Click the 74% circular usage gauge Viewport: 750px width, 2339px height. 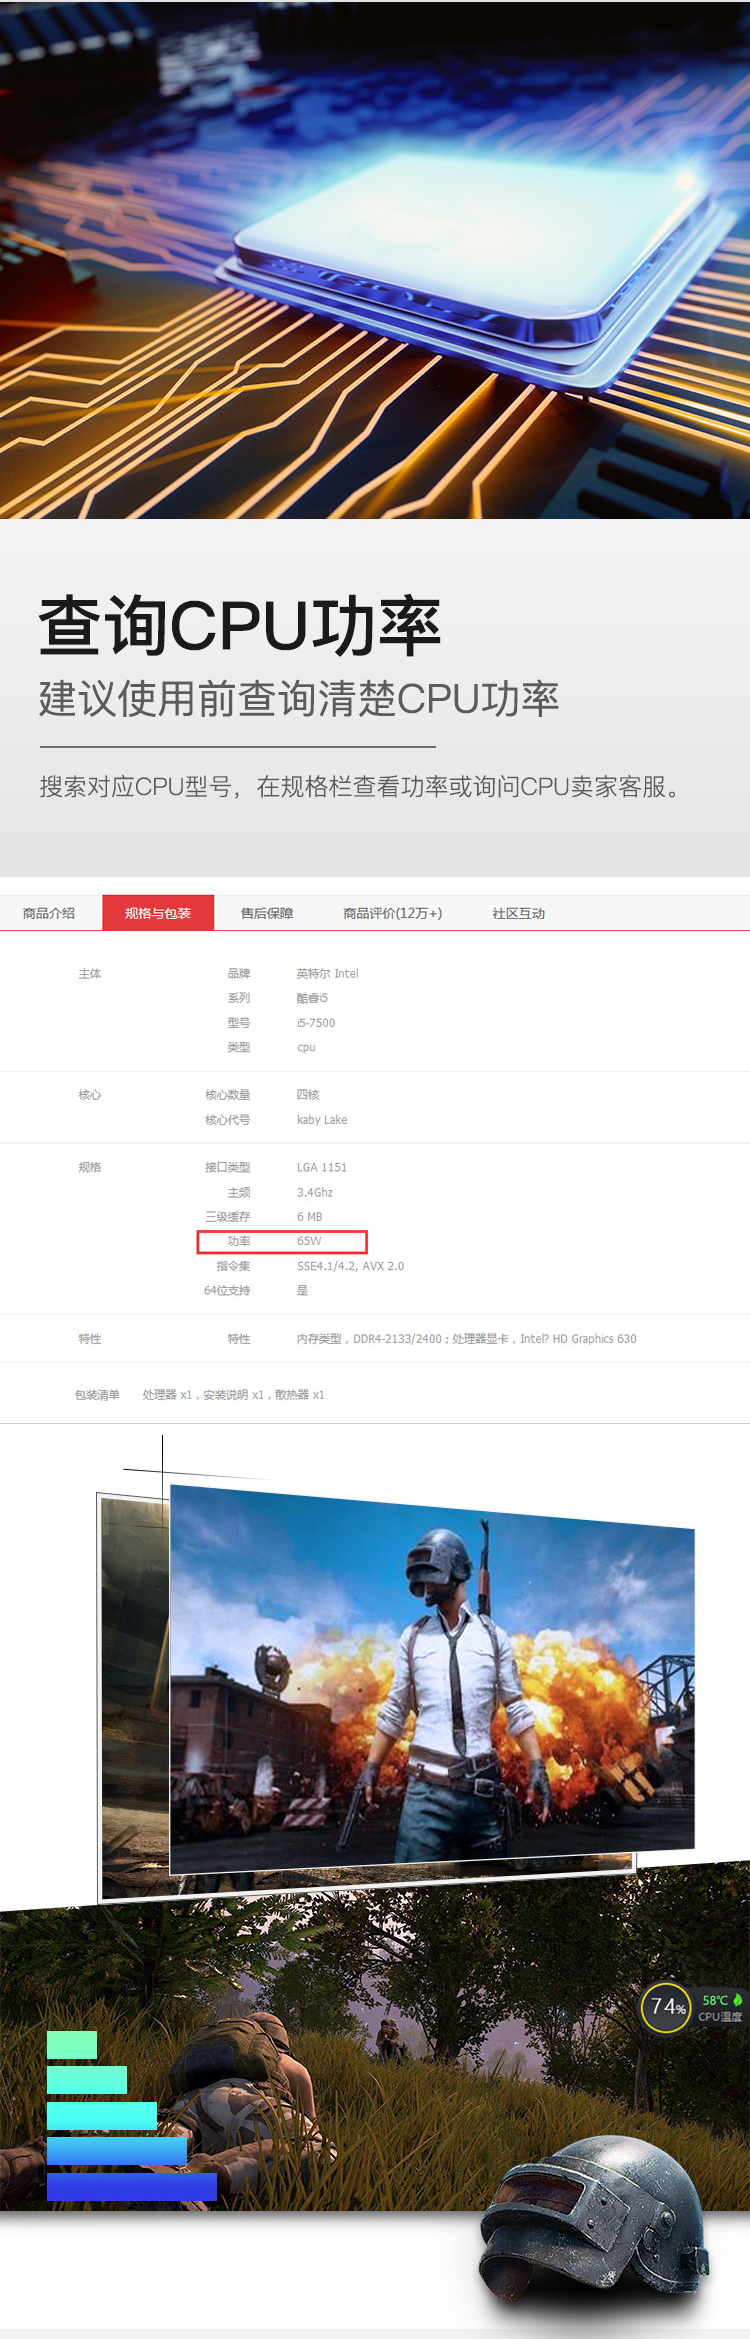click(666, 2007)
